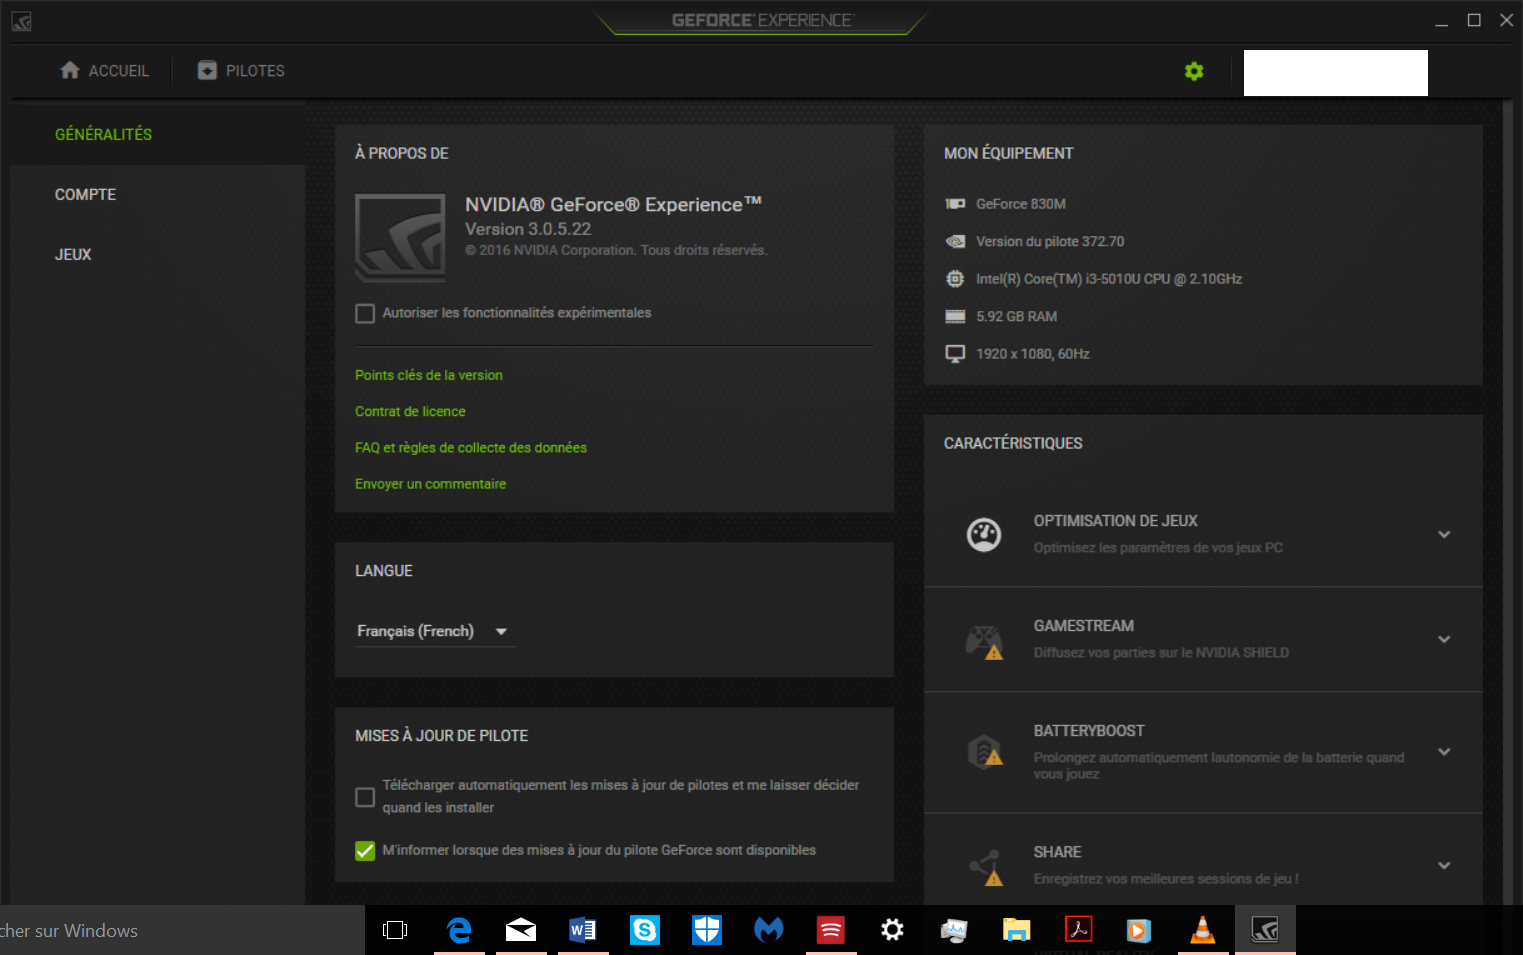This screenshot has width=1523, height=955.
Task: Open Adobe Acrobat Reader from taskbar
Action: pos(1078,930)
